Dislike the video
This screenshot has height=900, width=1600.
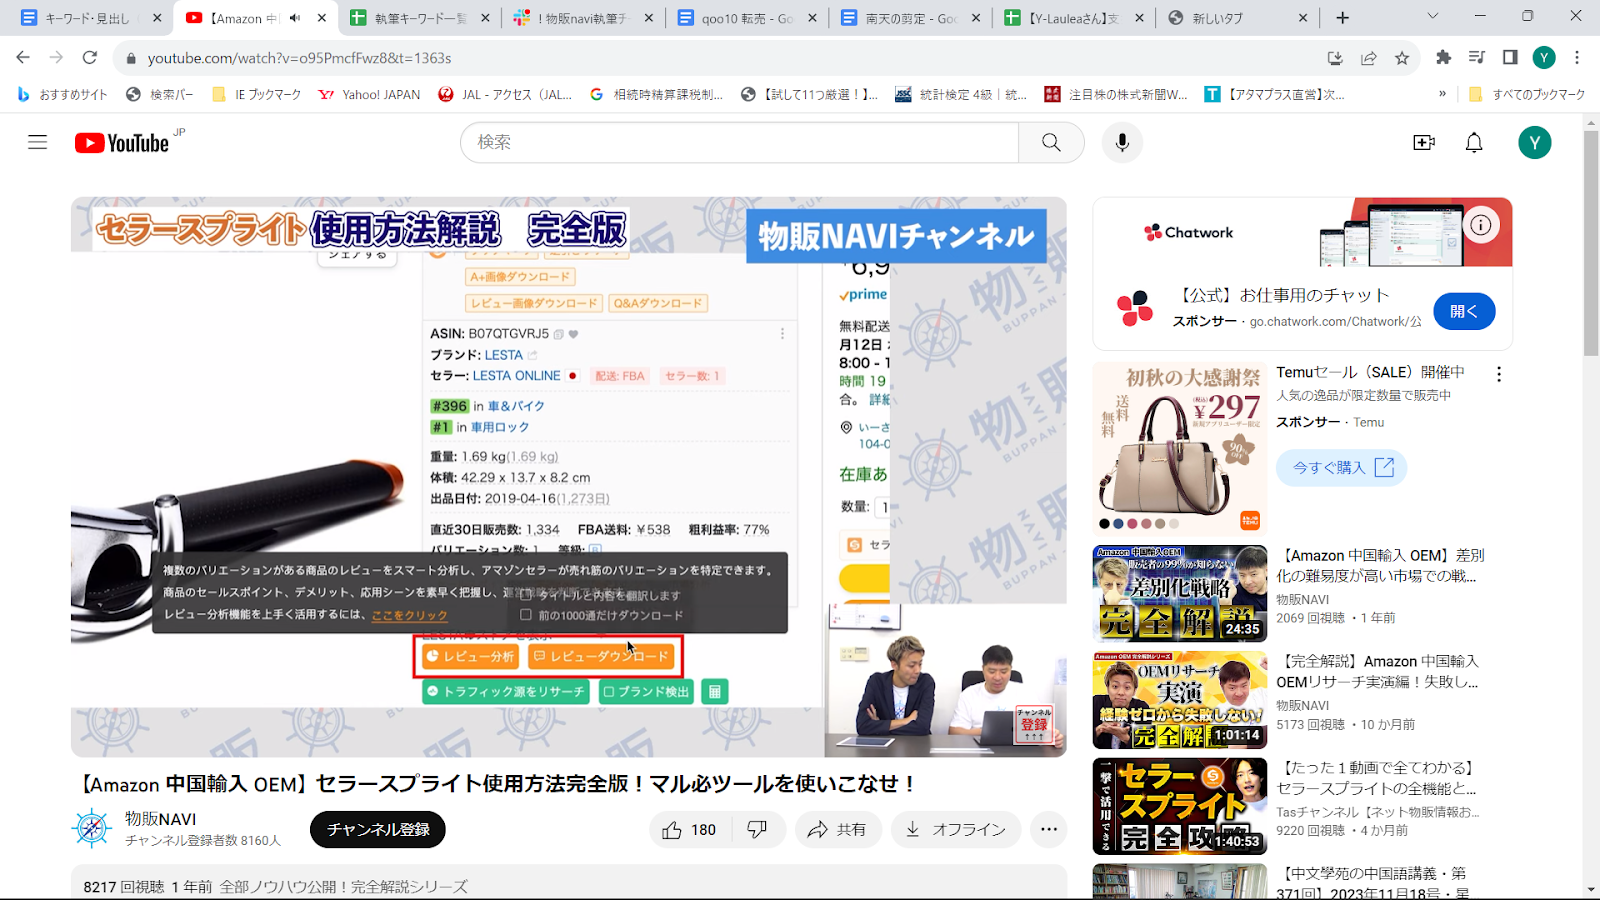pos(757,829)
